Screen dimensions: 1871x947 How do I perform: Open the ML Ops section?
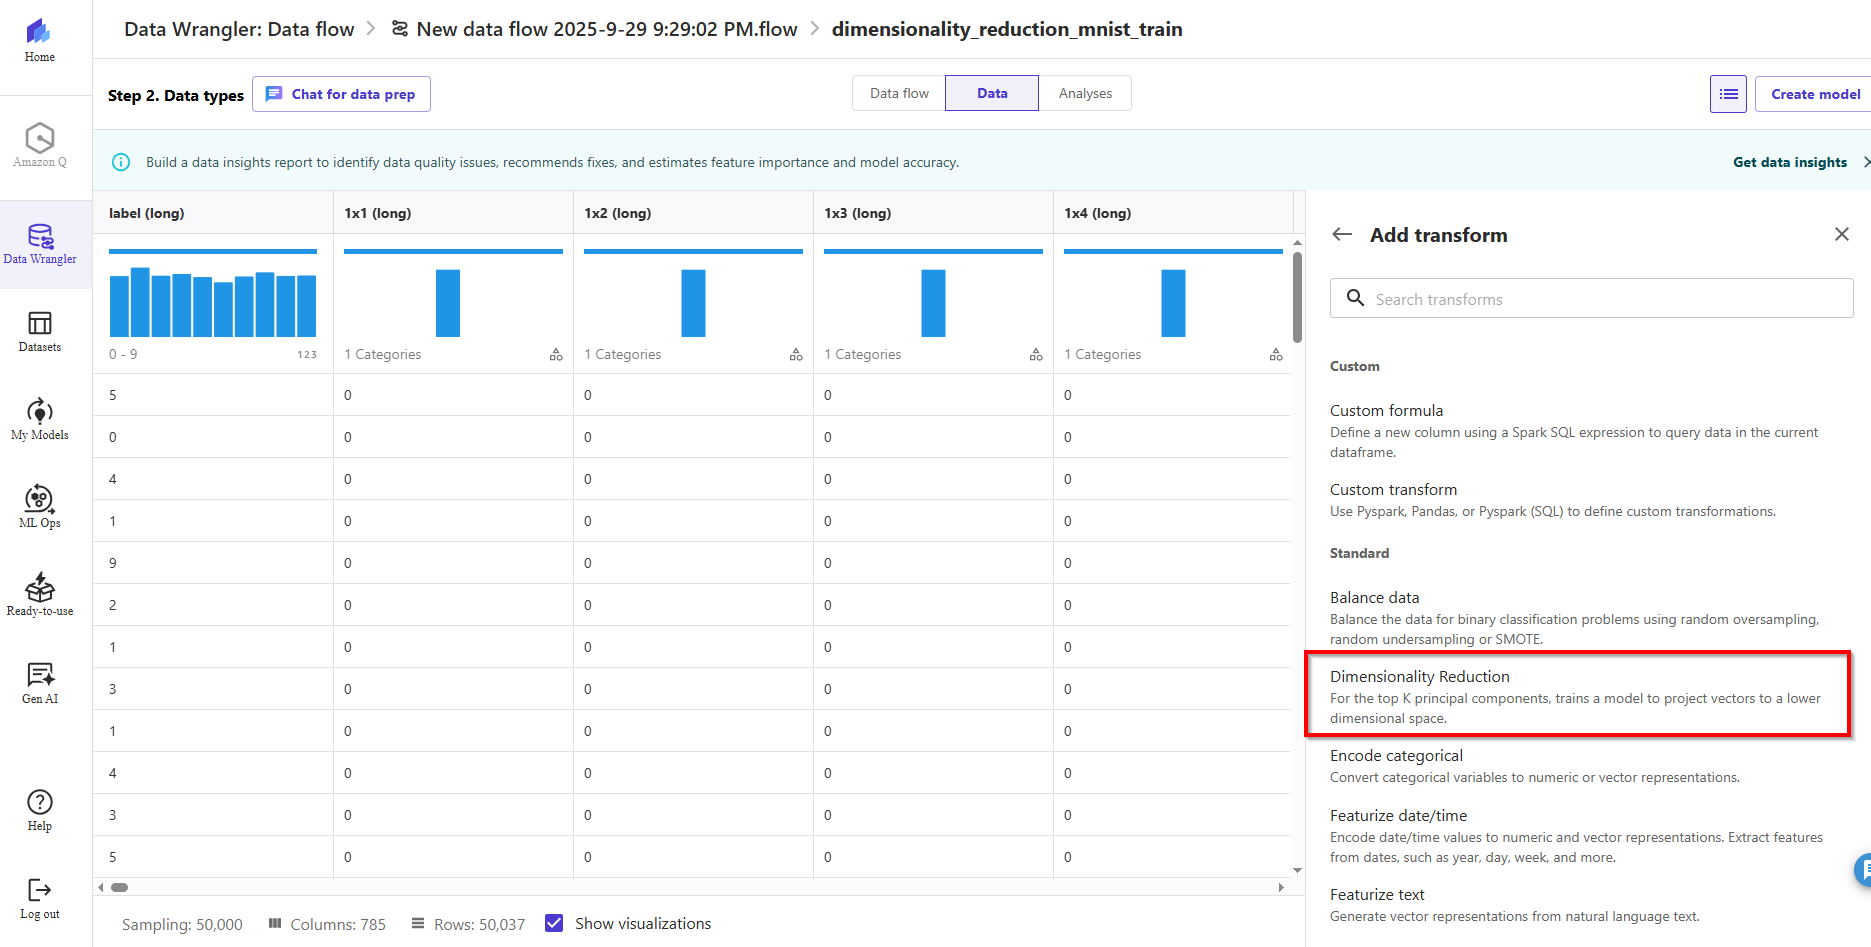pos(40,506)
